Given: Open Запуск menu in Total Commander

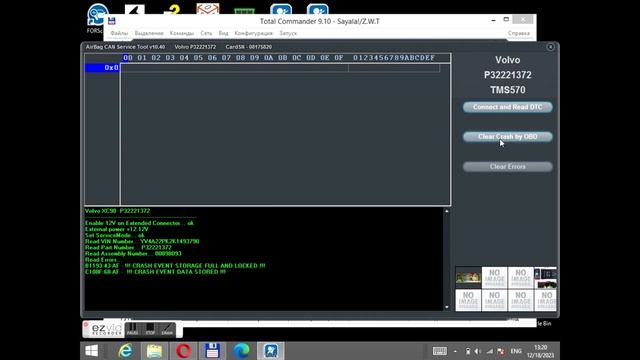Looking at the screenshot, I should pyautogui.click(x=288, y=33).
